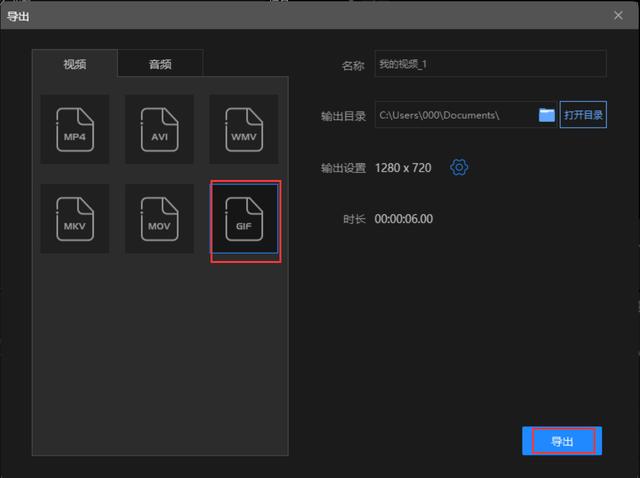
Task: Click the 输出目录 label
Action: click(343, 116)
